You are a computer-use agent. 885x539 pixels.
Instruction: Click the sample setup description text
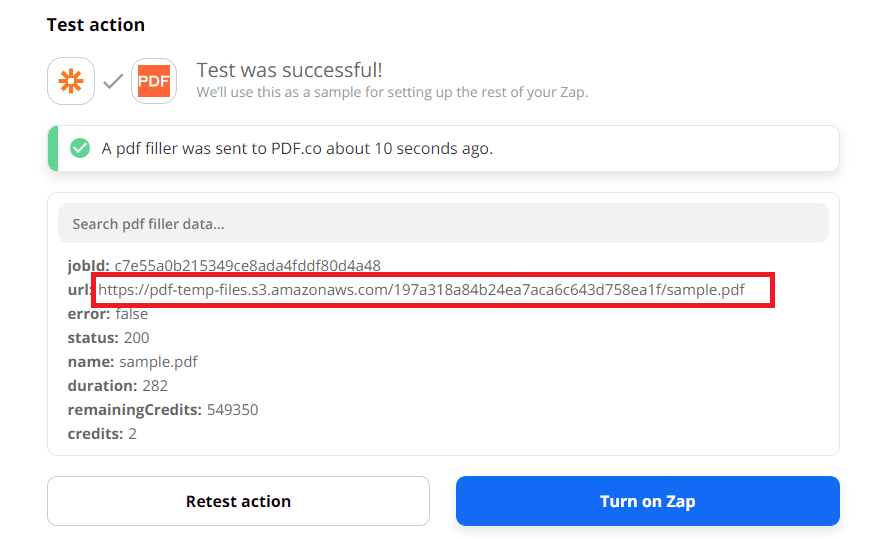coord(392,92)
